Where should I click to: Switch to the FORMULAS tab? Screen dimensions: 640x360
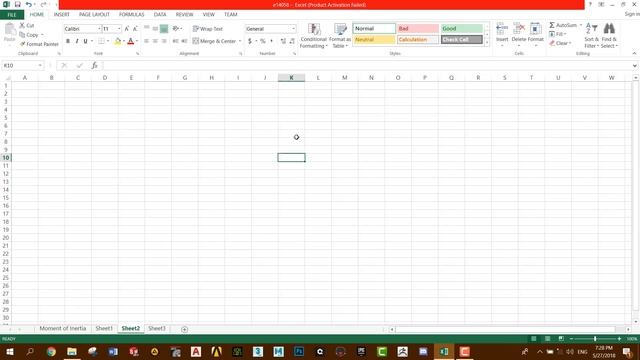tap(131, 14)
